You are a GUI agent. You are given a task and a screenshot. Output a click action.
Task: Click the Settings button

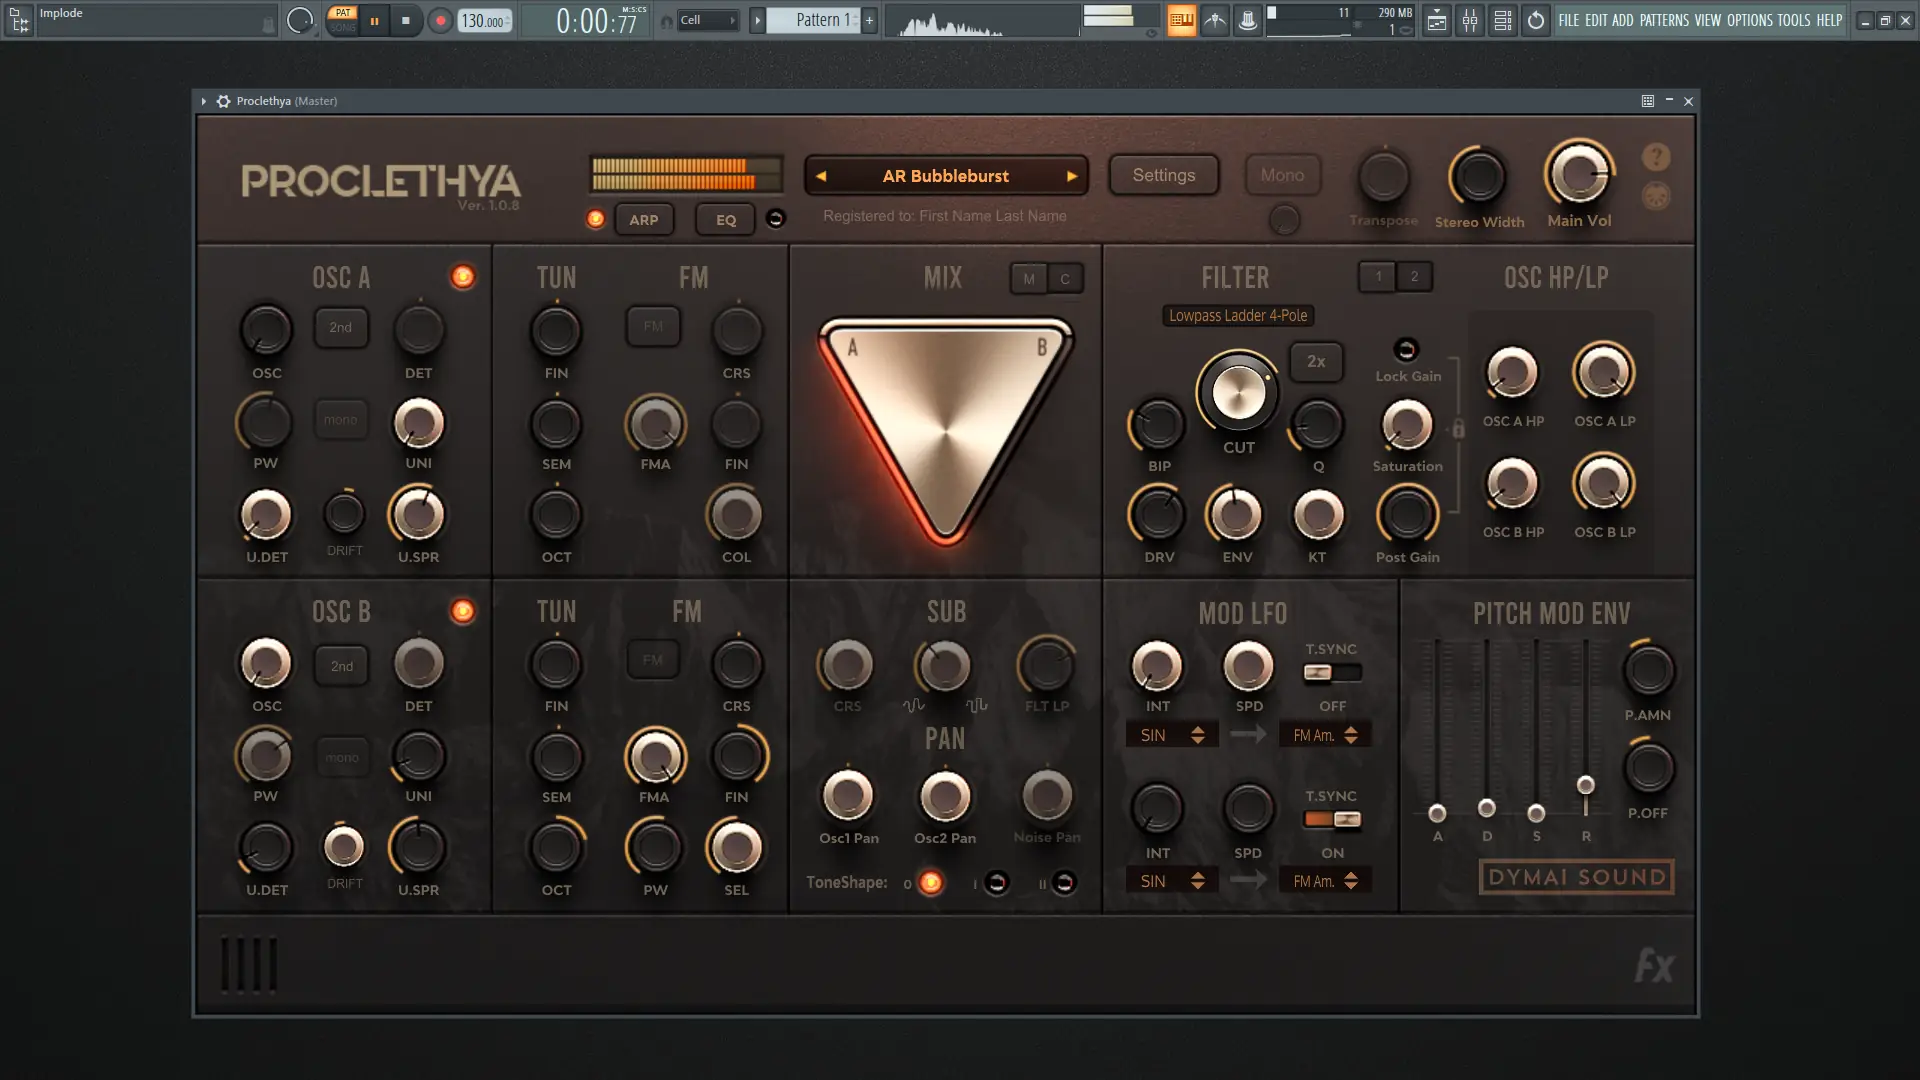click(1163, 175)
